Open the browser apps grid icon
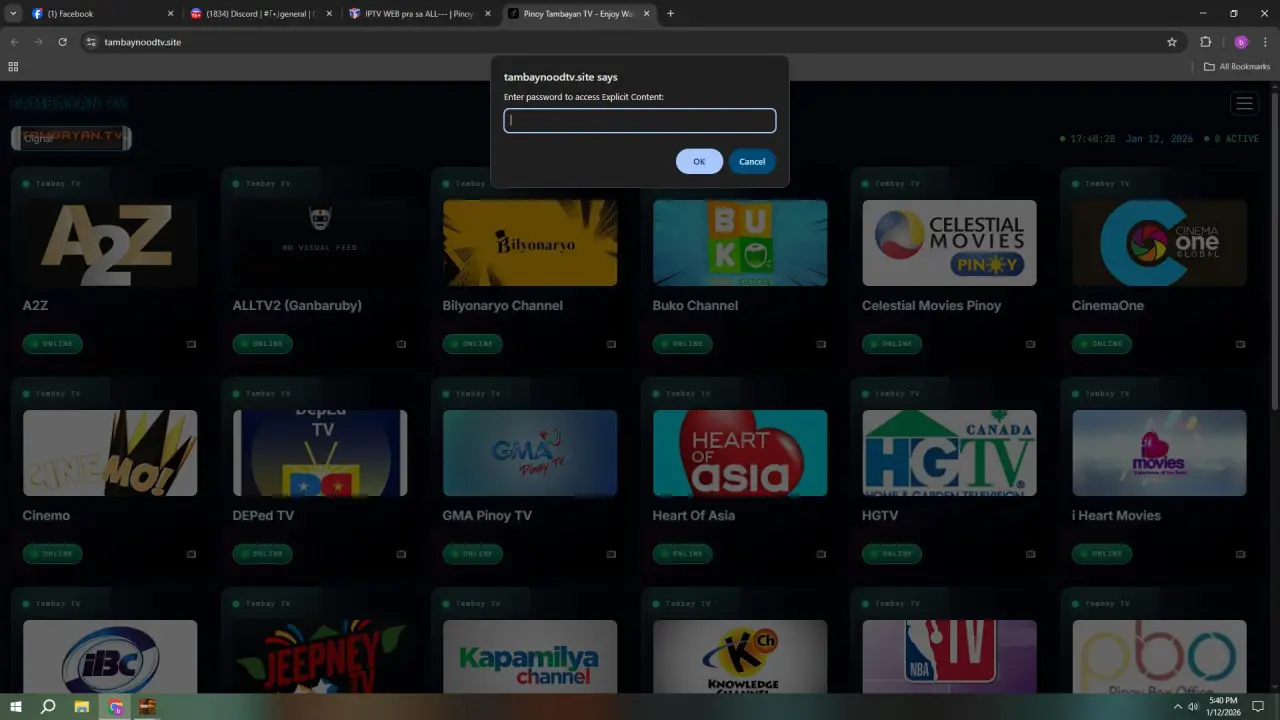Viewport: 1280px width, 720px height. pyautogui.click(x=13, y=67)
